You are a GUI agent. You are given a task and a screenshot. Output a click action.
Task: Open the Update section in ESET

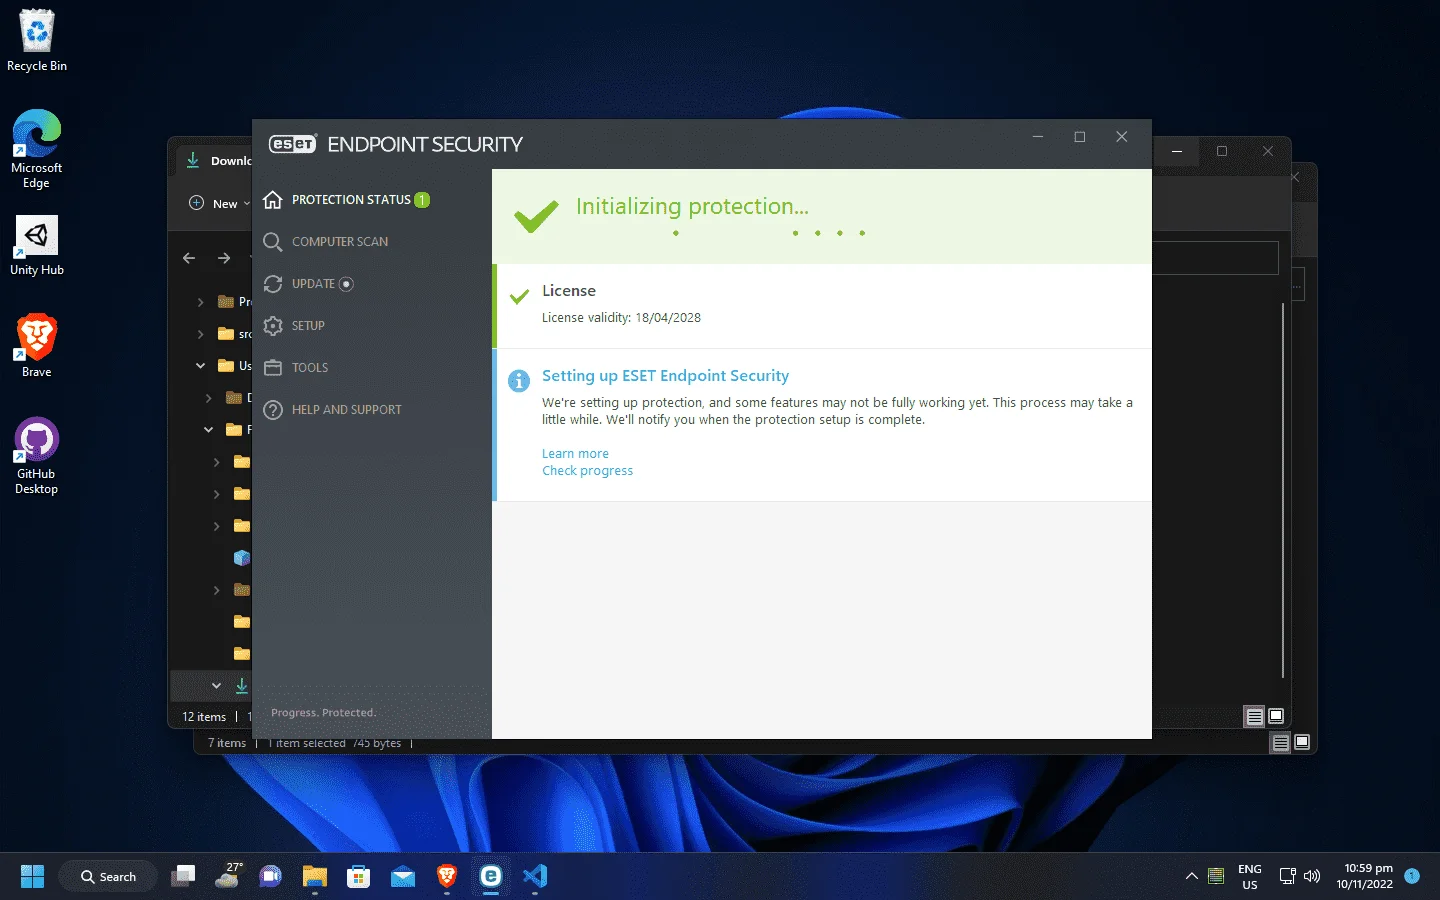coord(308,284)
